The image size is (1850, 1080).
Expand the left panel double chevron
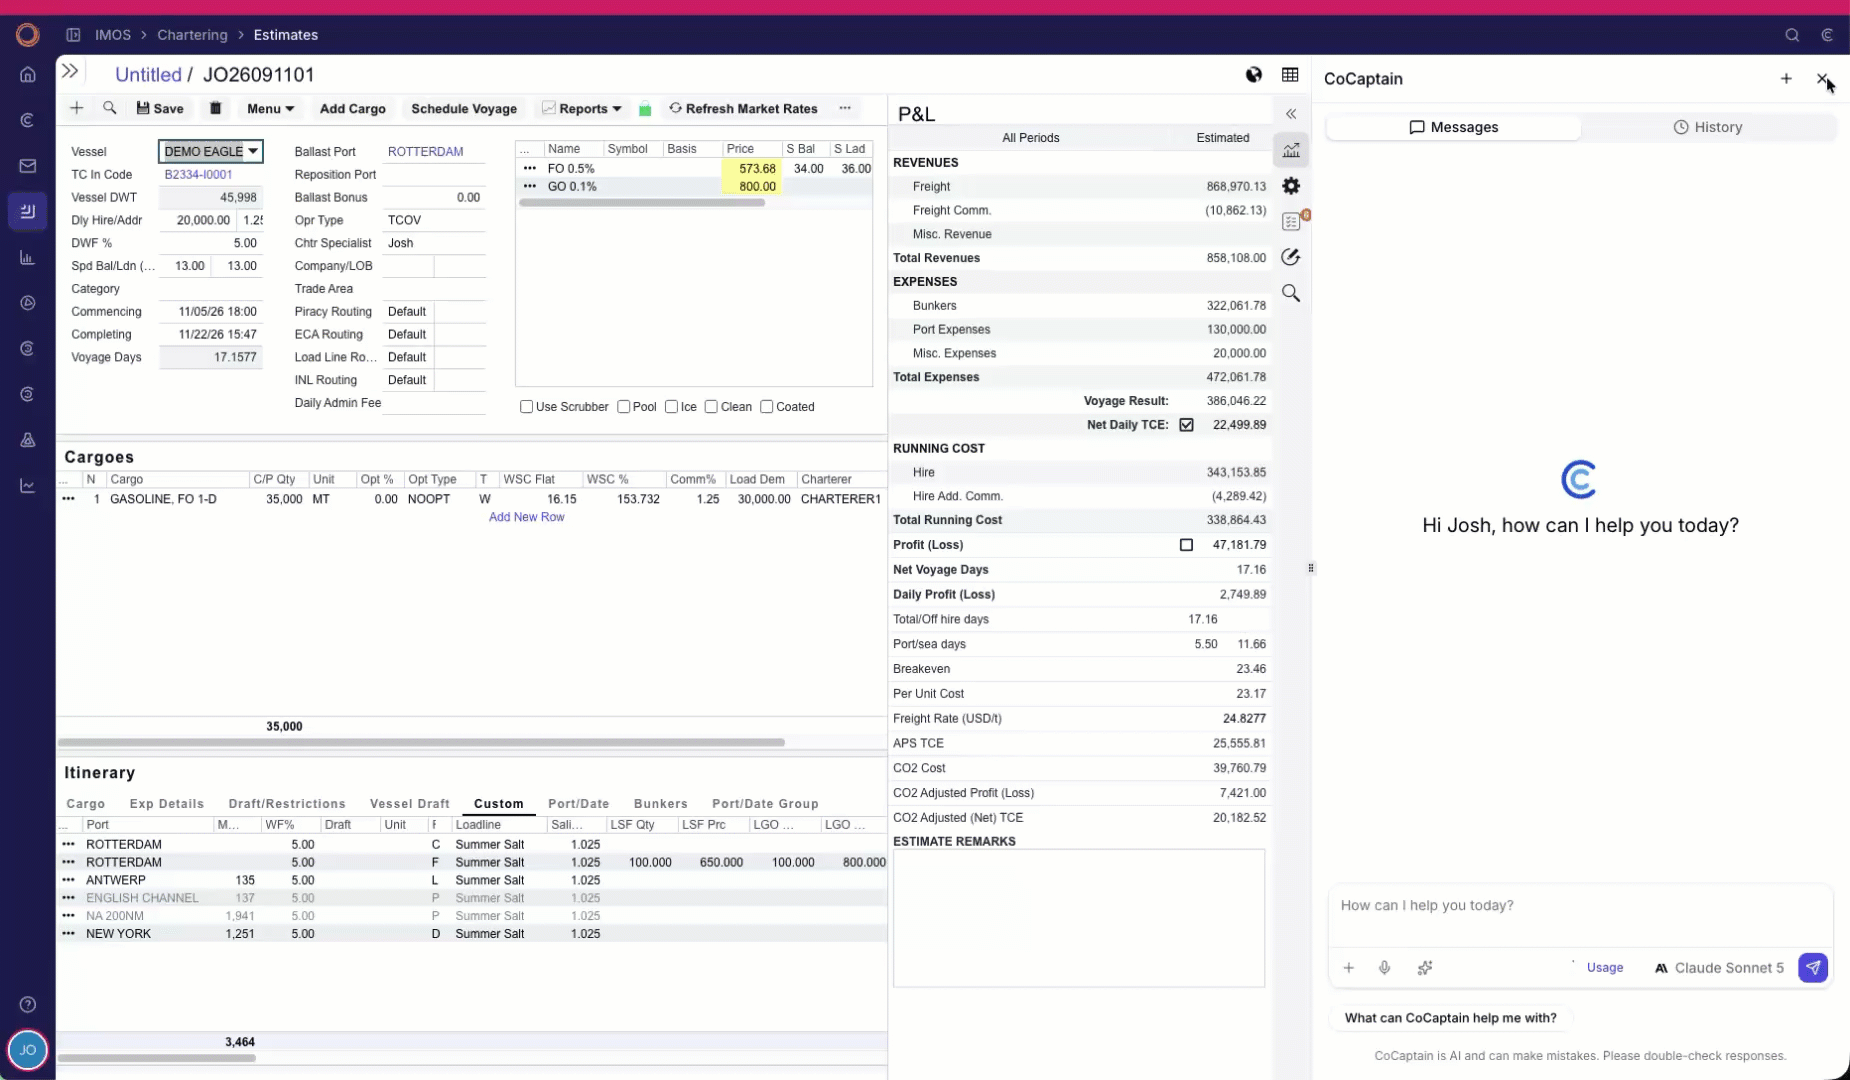70,71
